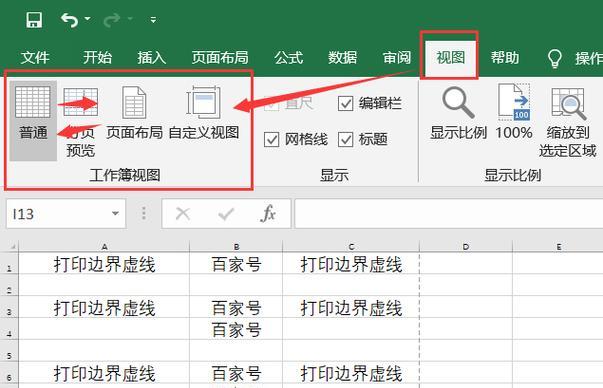Click the Undo arrow icon

[x=69, y=20]
